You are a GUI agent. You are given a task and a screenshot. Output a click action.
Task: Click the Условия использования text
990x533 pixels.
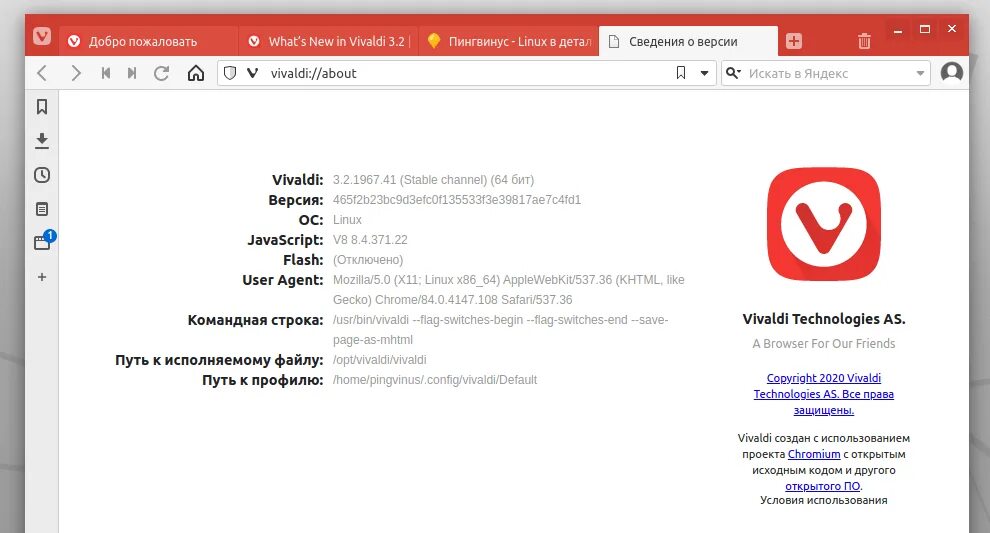tap(823, 500)
